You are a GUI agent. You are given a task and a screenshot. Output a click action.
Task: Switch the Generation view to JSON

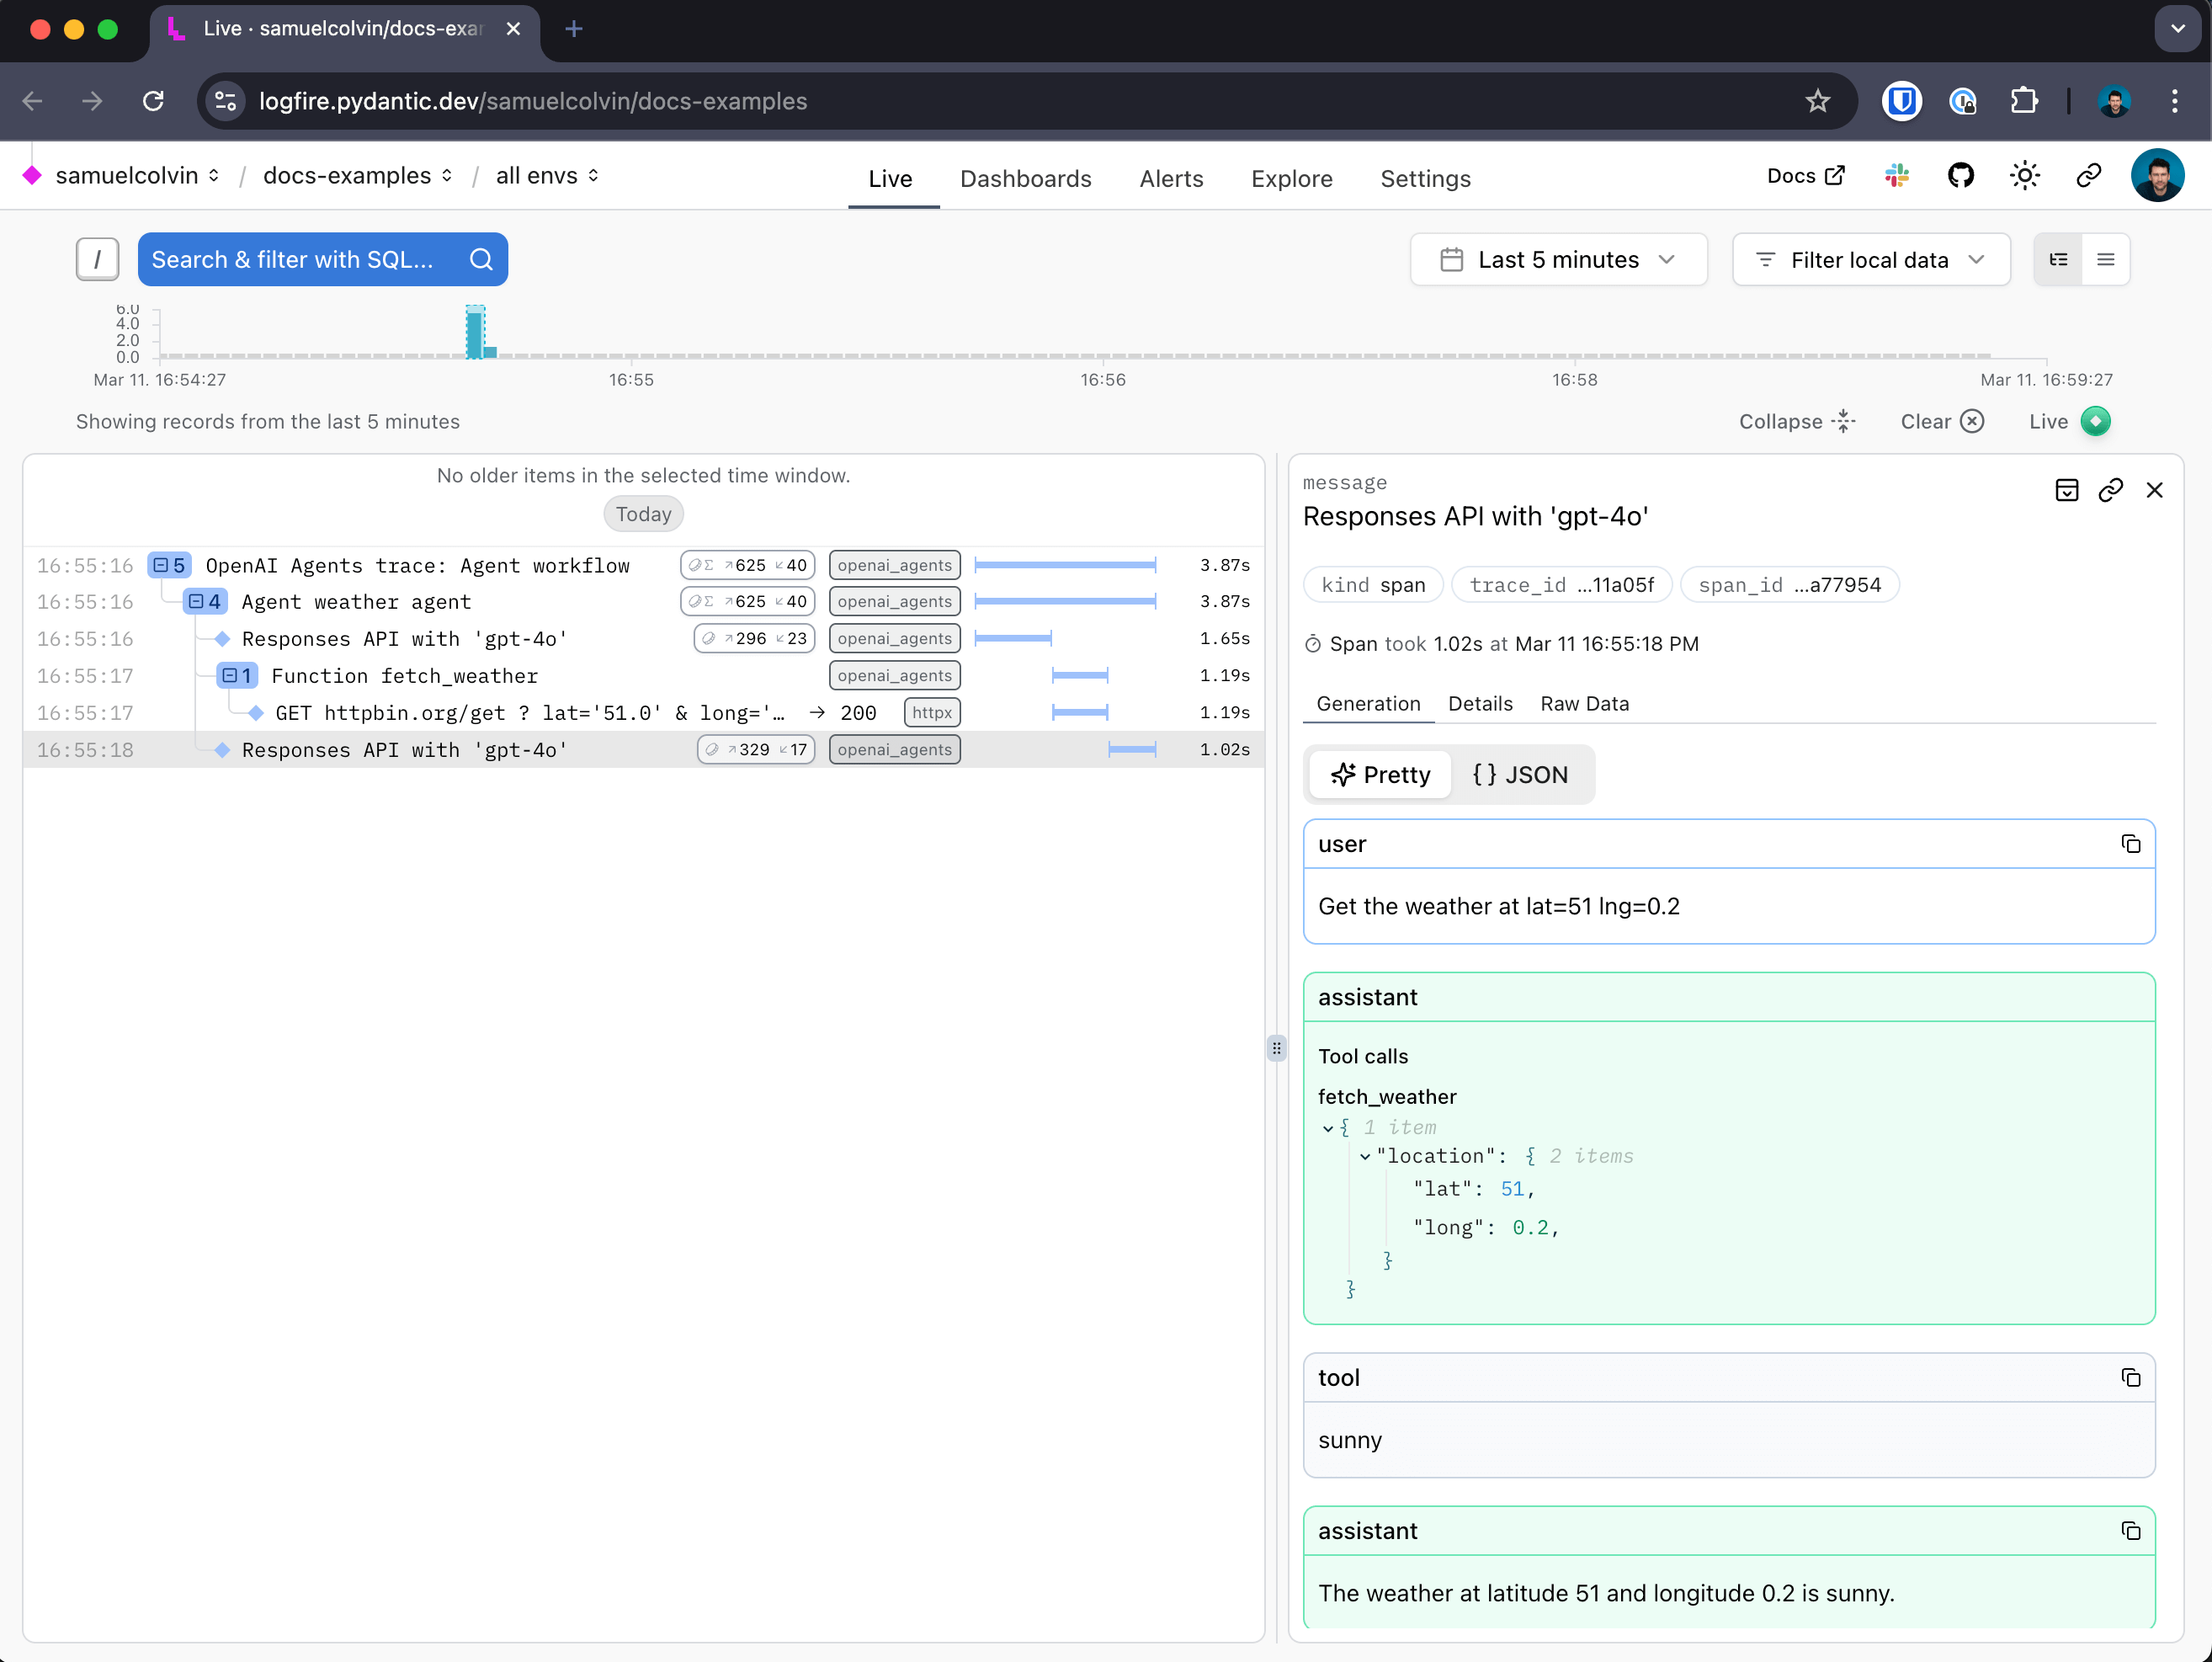click(x=1519, y=774)
